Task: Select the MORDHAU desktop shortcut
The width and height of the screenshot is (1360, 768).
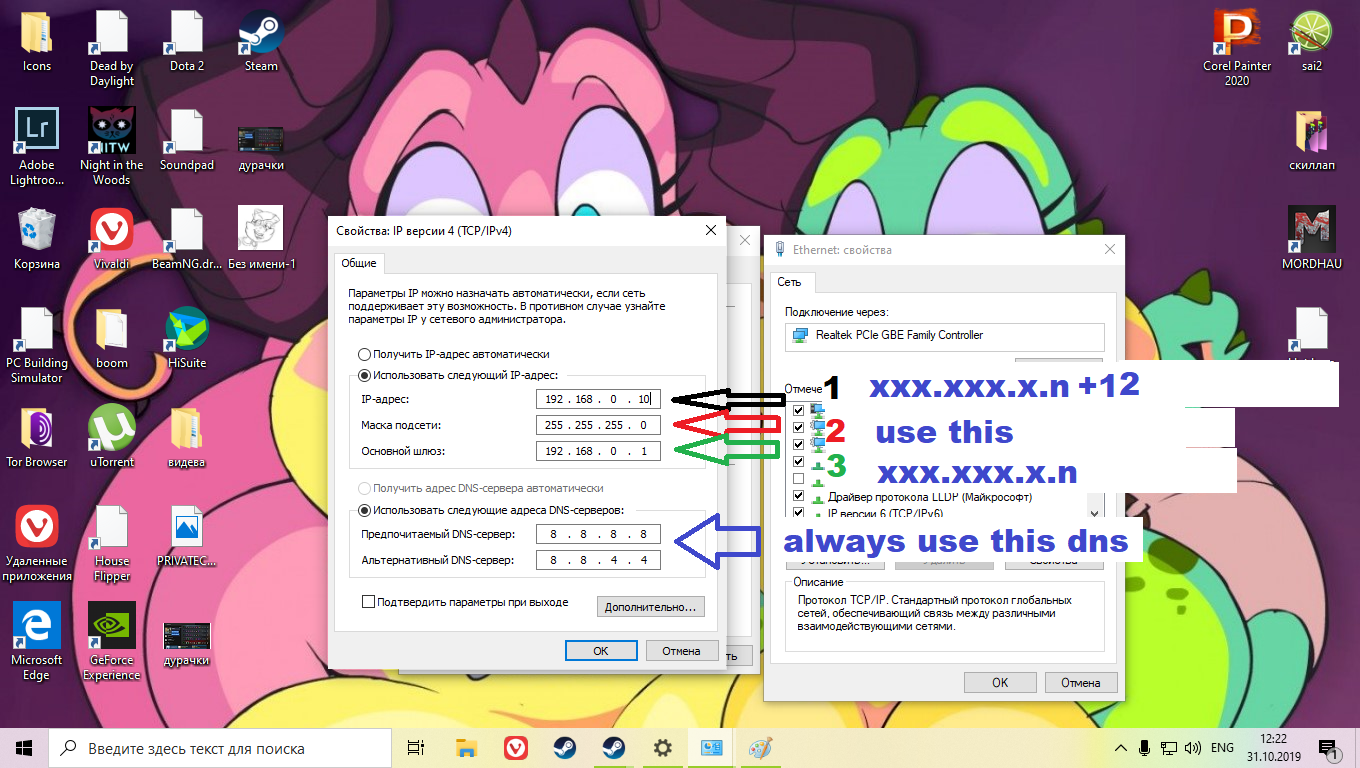Action: [x=1312, y=239]
